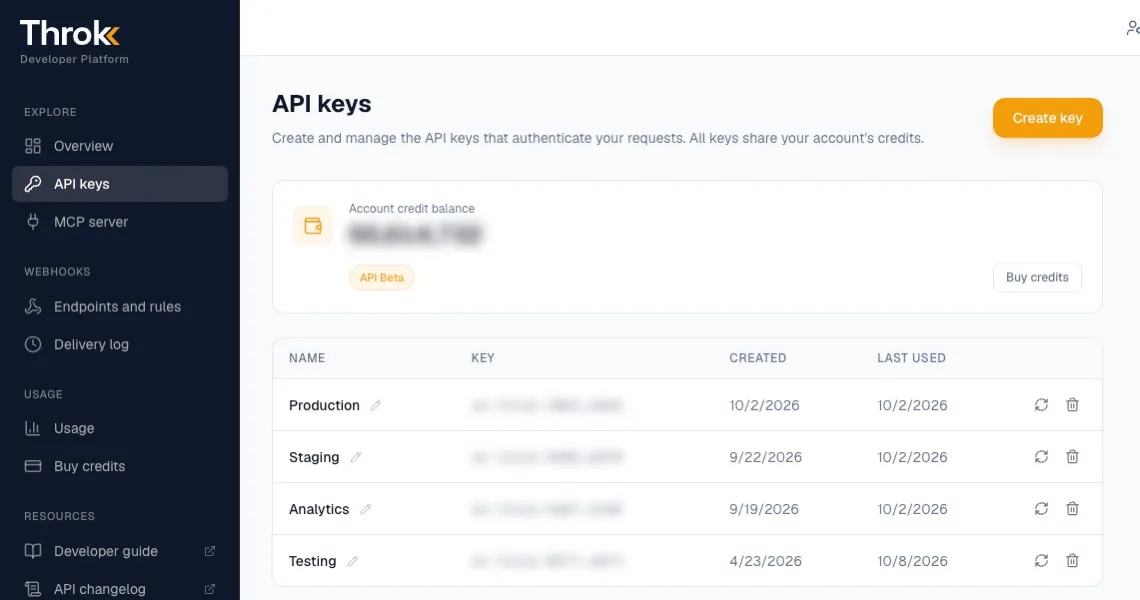The image size is (1140, 600).
Task: Click the blurred account credit balance value
Action: pos(415,234)
